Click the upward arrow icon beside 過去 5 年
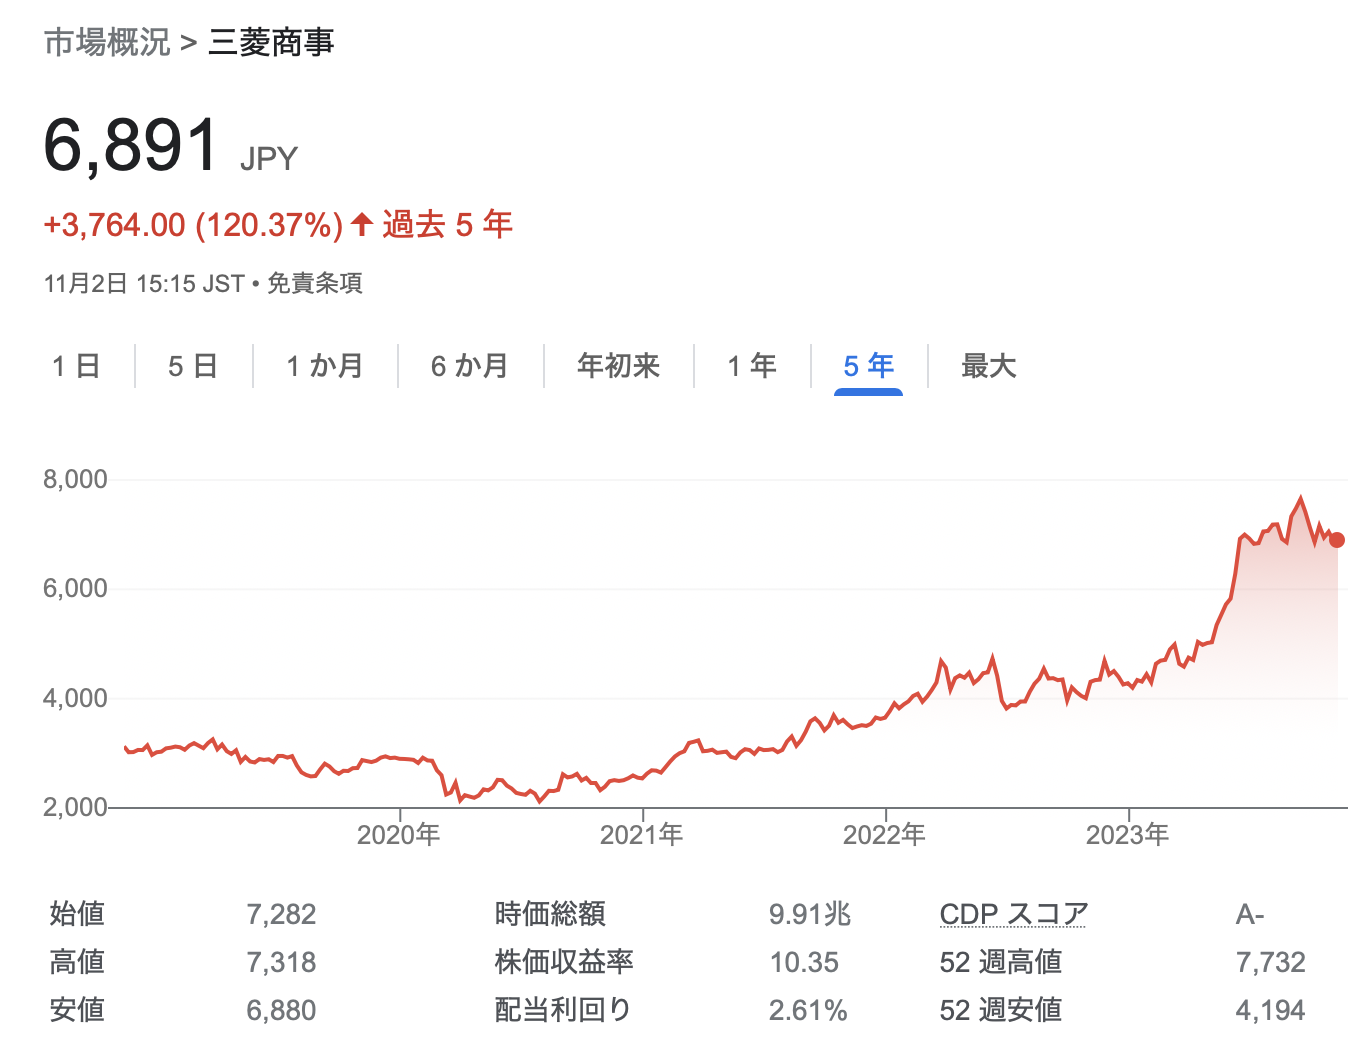 (x=362, y=224)
